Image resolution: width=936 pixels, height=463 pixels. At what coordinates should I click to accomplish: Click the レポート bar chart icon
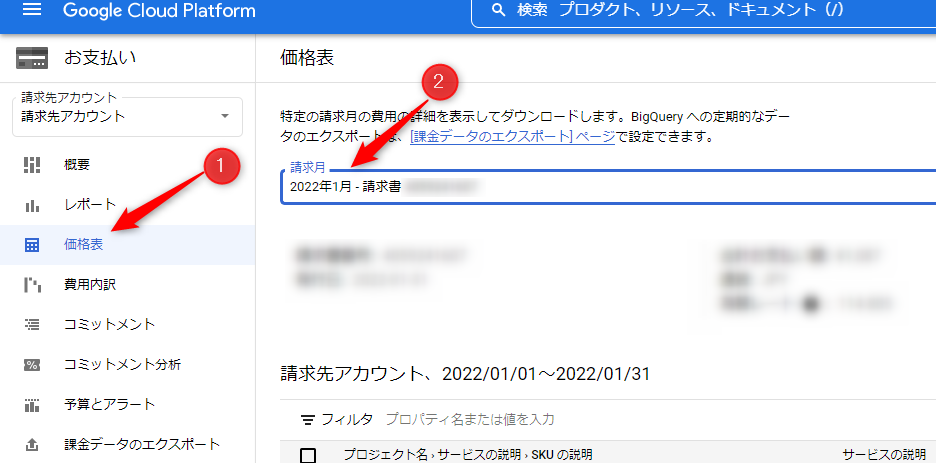point(32,205)
